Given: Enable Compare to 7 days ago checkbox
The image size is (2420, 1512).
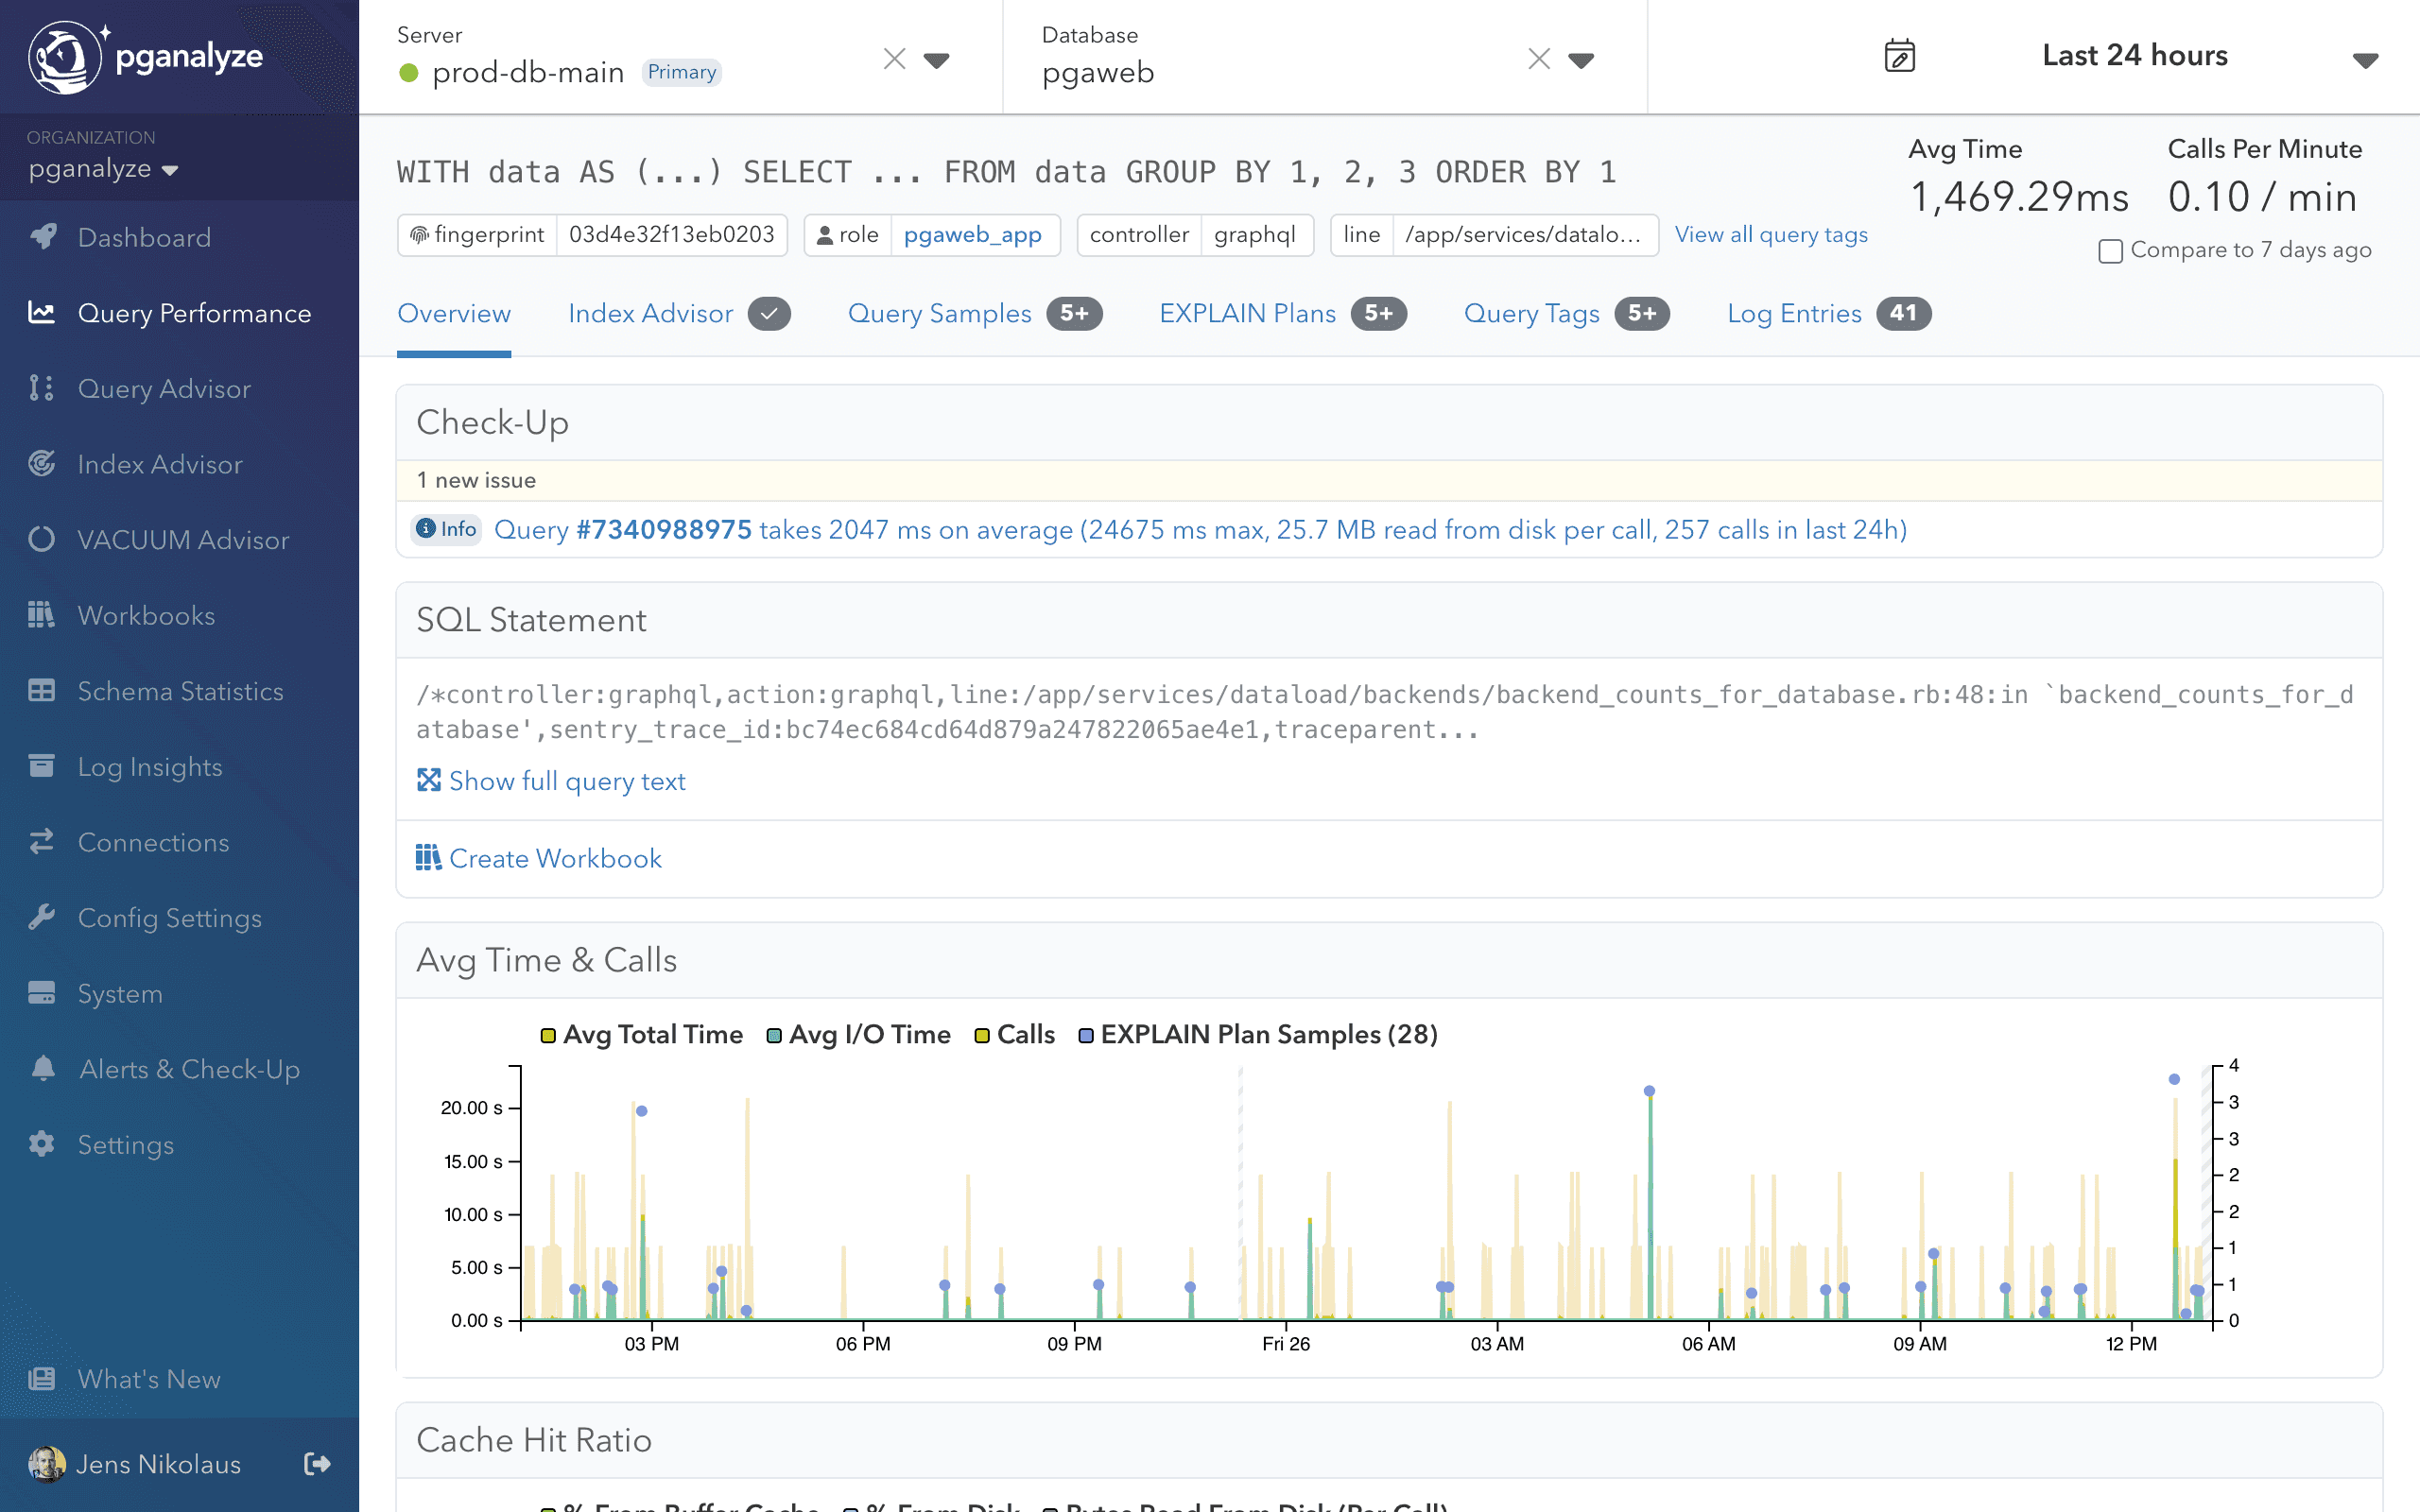Looking at the screenshot, I should [x=2110, y=251].
